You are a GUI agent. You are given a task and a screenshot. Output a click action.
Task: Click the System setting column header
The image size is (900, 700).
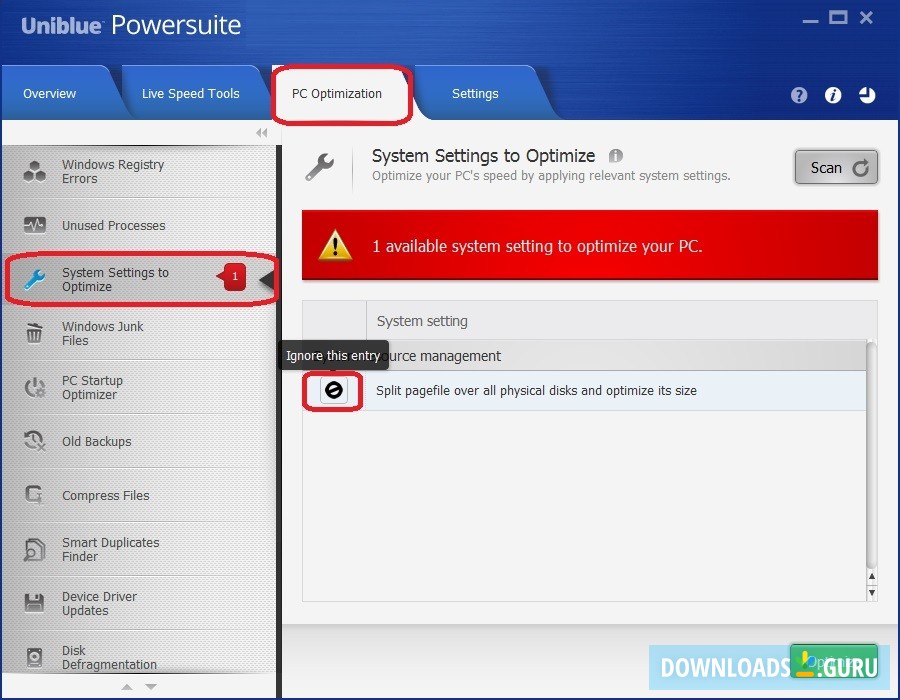click(x=622, y=321)
